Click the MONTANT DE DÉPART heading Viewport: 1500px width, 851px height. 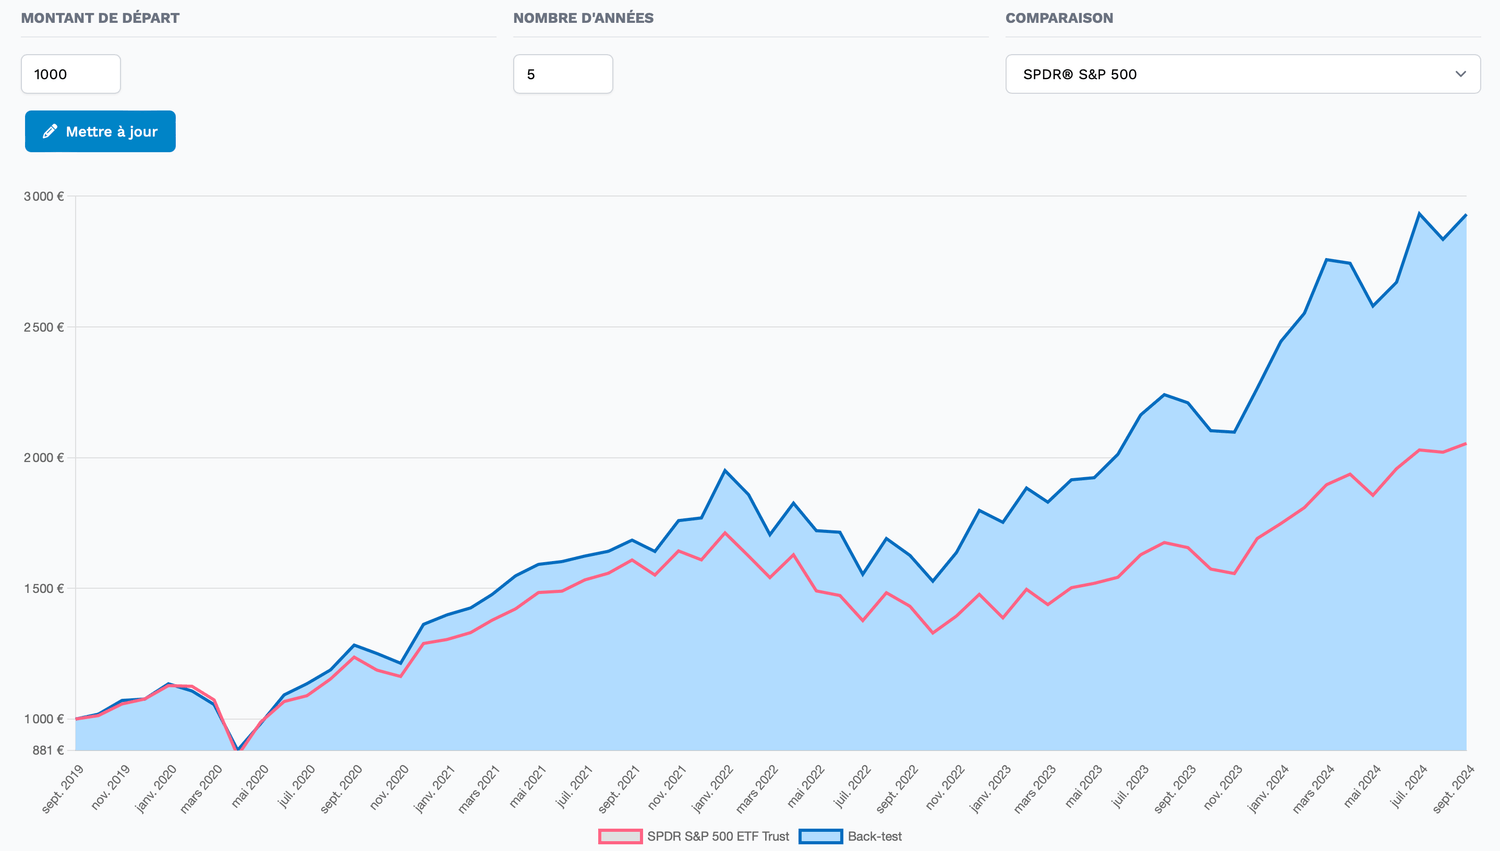coord(100,18)
